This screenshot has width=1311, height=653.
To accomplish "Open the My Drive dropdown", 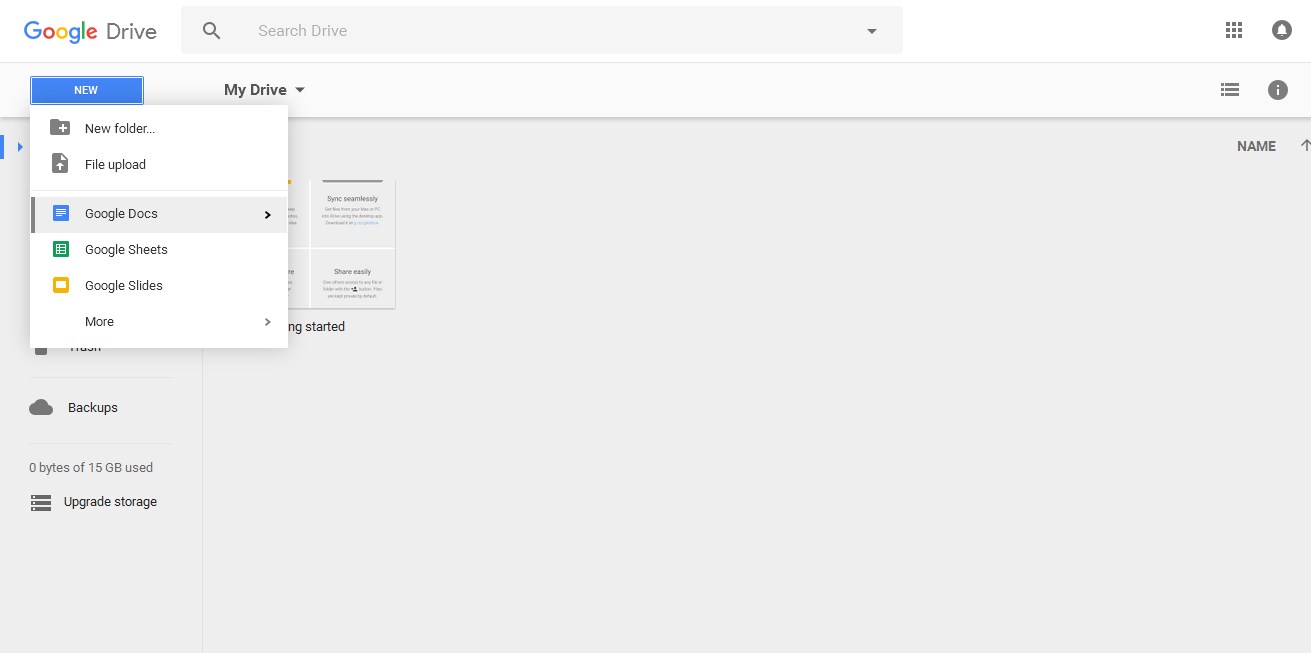I will tap(265, 90).
